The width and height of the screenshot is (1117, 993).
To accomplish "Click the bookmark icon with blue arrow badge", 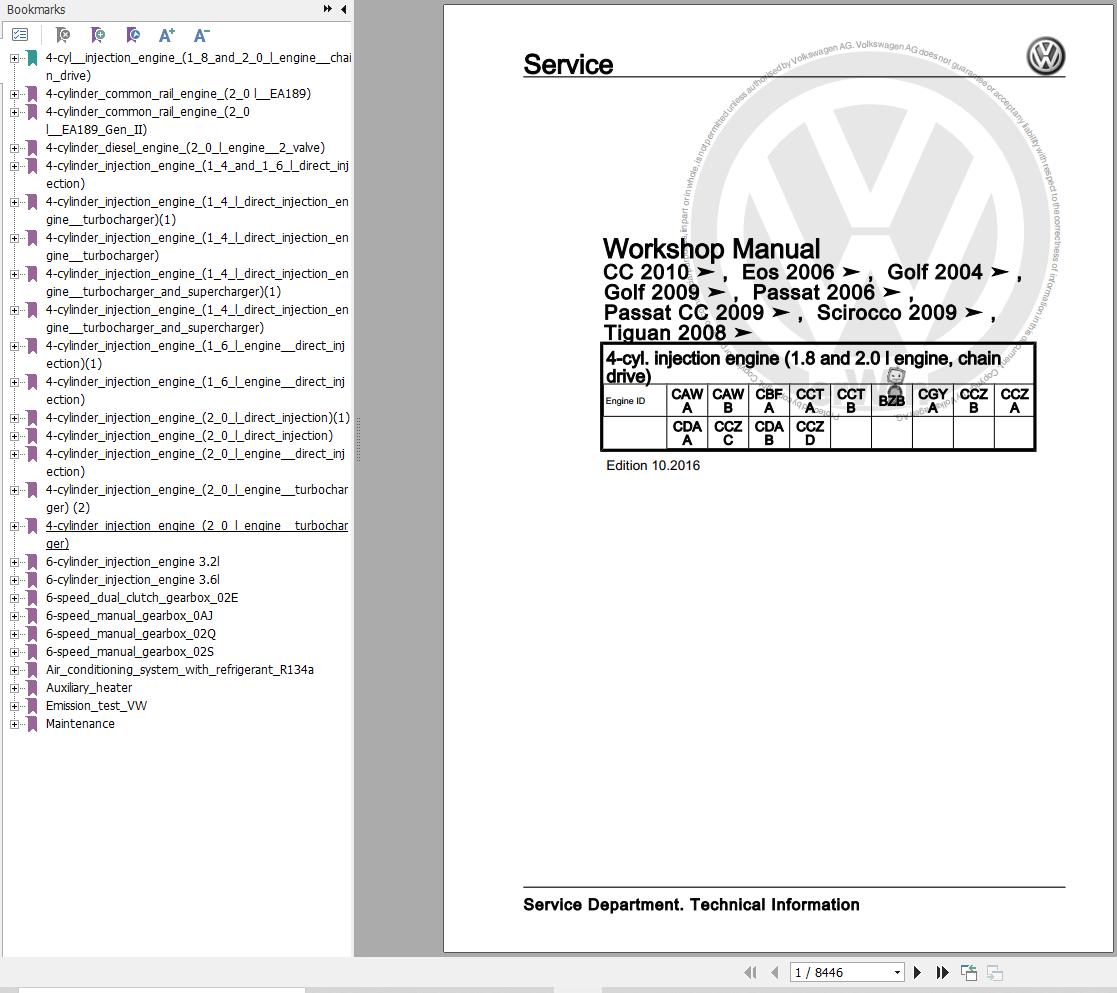I will 133,34.
